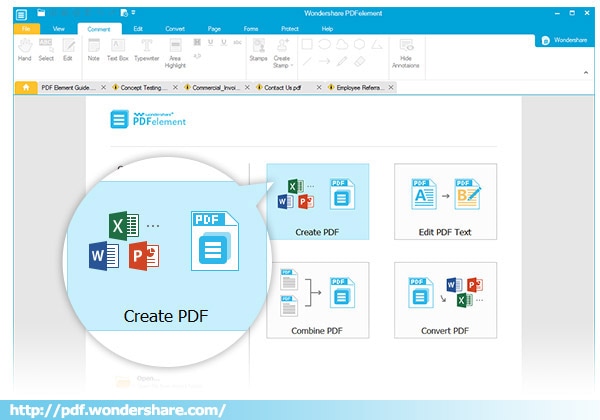Collapse the ribbon with the chevron arrow
This screenshot has width=600, height=420.
click(585, 73)
